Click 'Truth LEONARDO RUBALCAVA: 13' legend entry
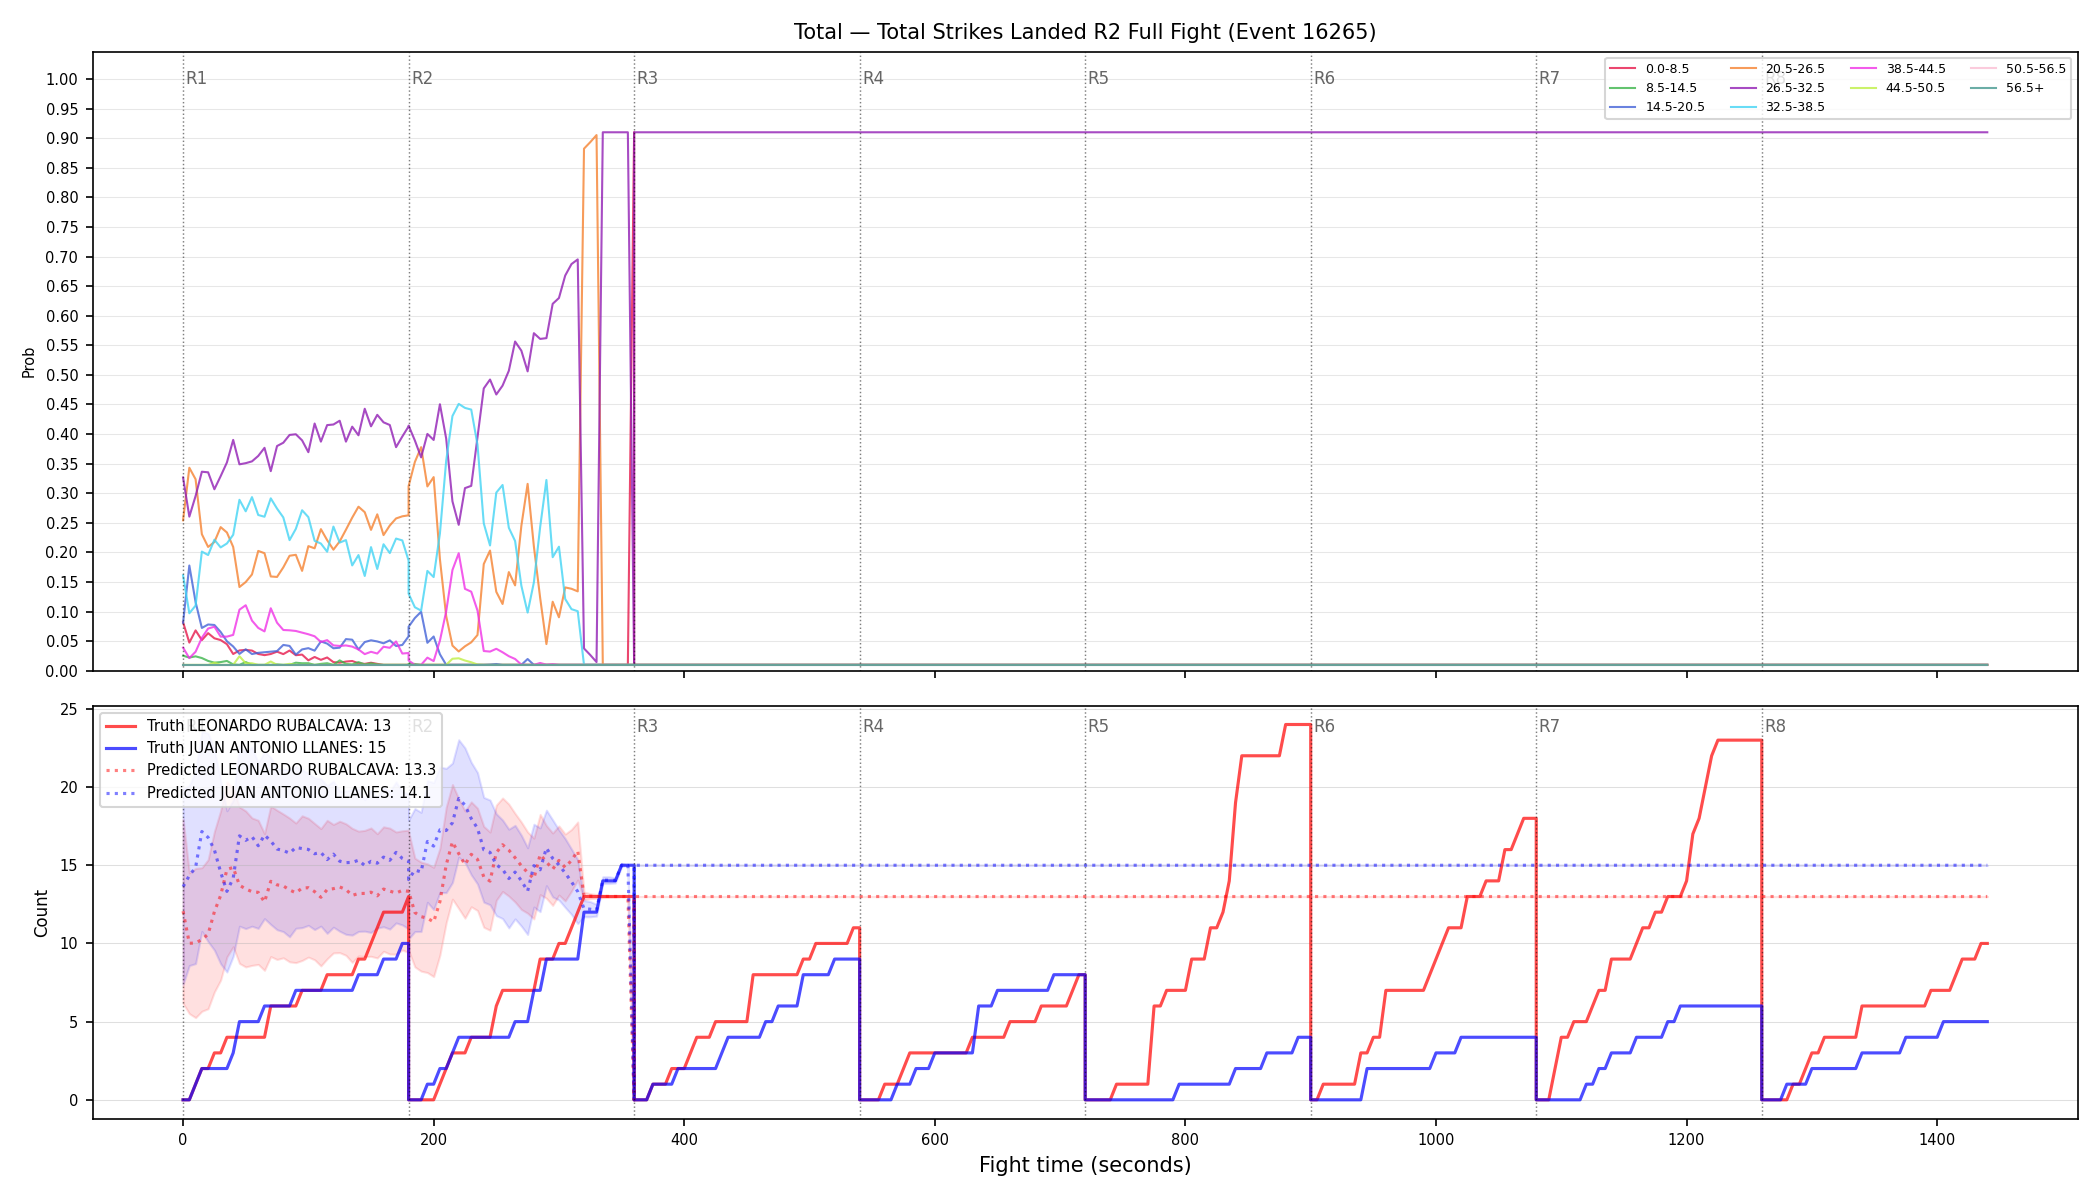 coord(268,726)
